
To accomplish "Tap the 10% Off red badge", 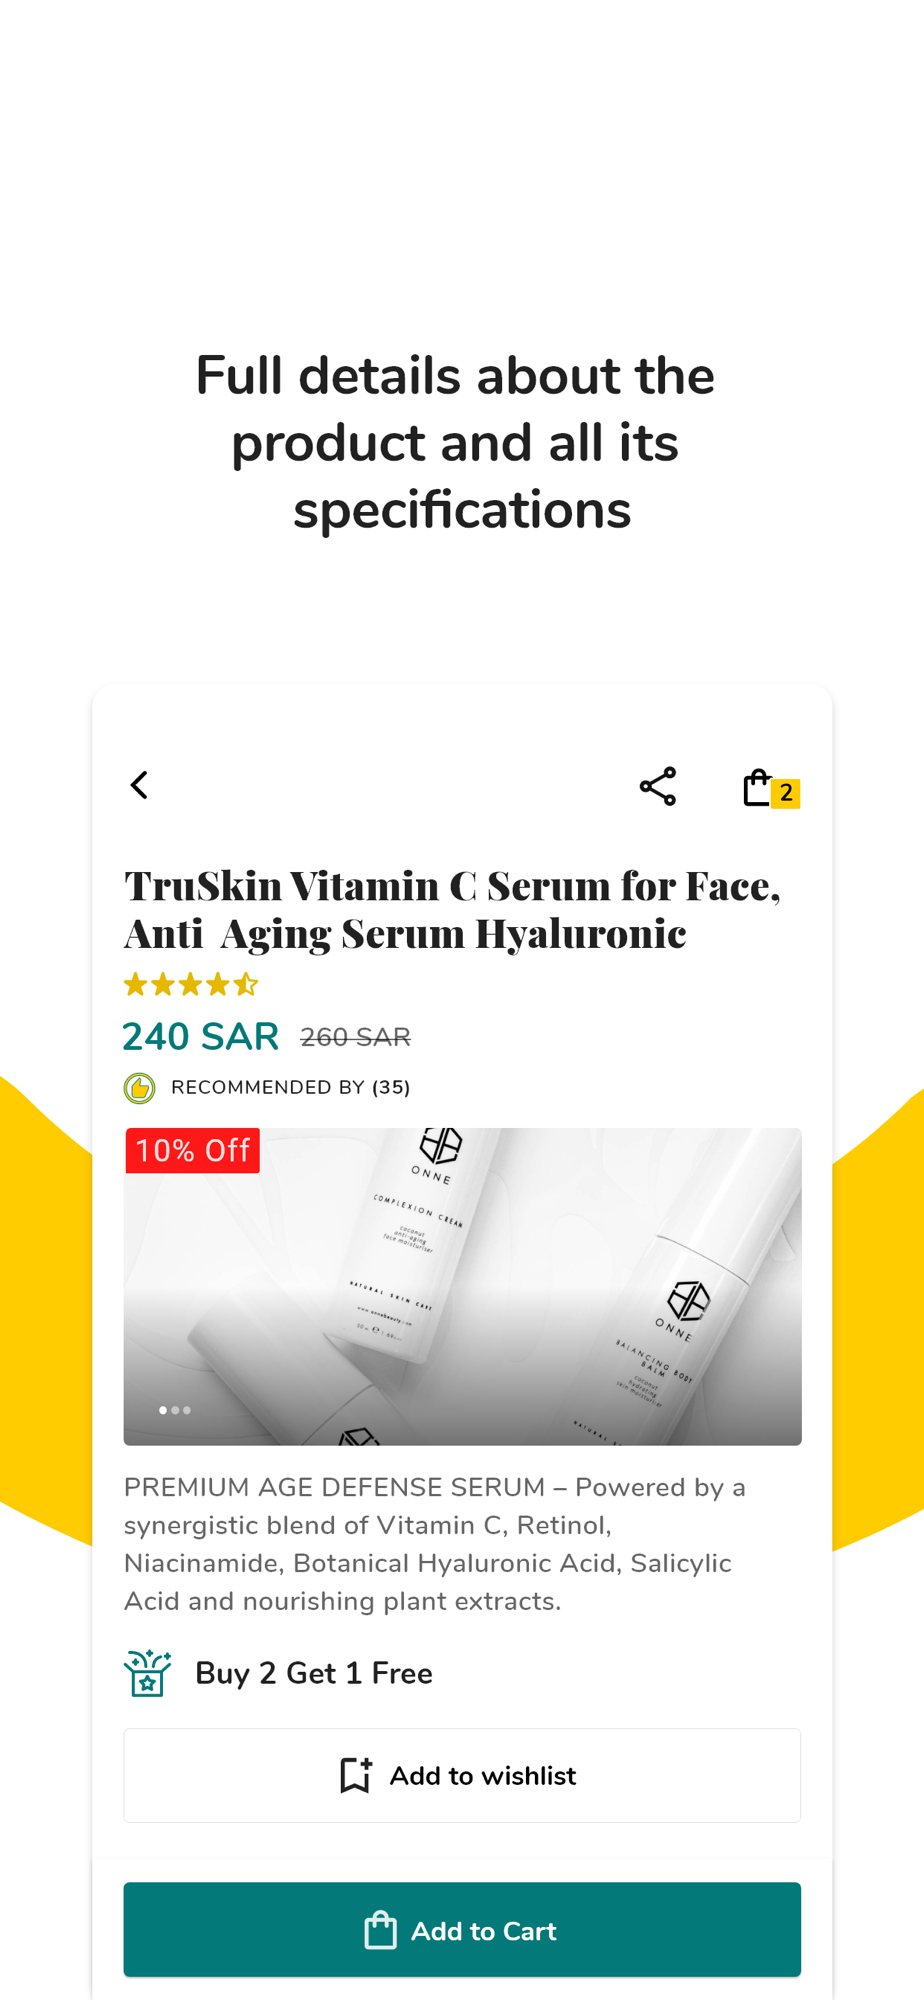I will 192,1150.
